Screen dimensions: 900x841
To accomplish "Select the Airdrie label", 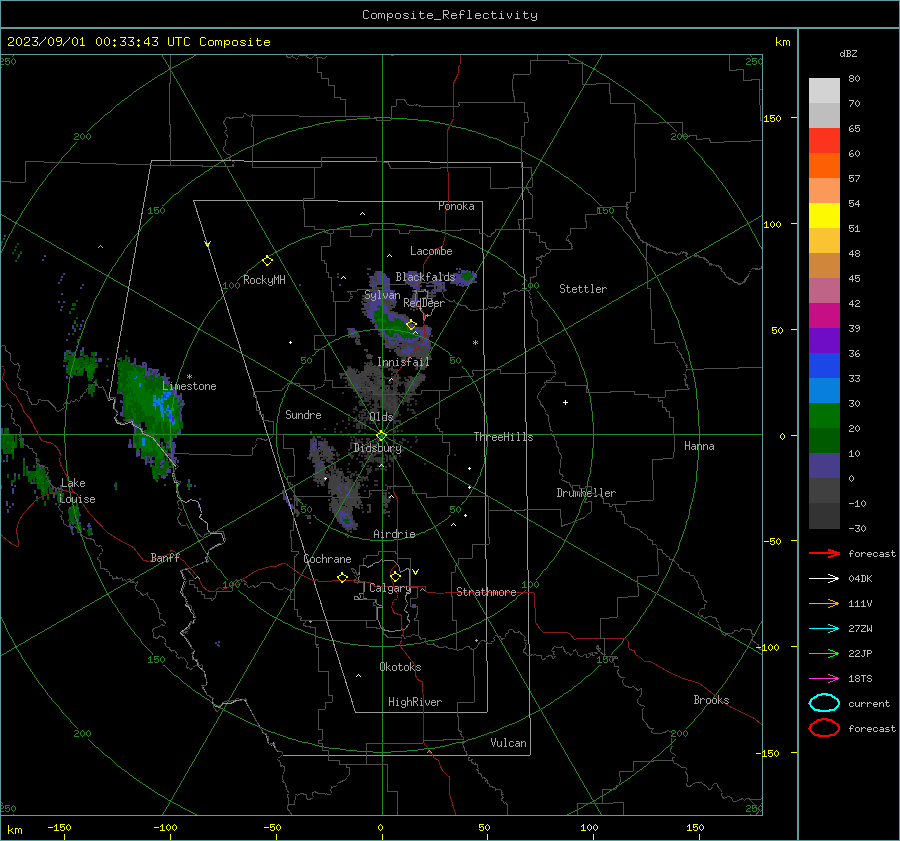I will coord(394,534).
